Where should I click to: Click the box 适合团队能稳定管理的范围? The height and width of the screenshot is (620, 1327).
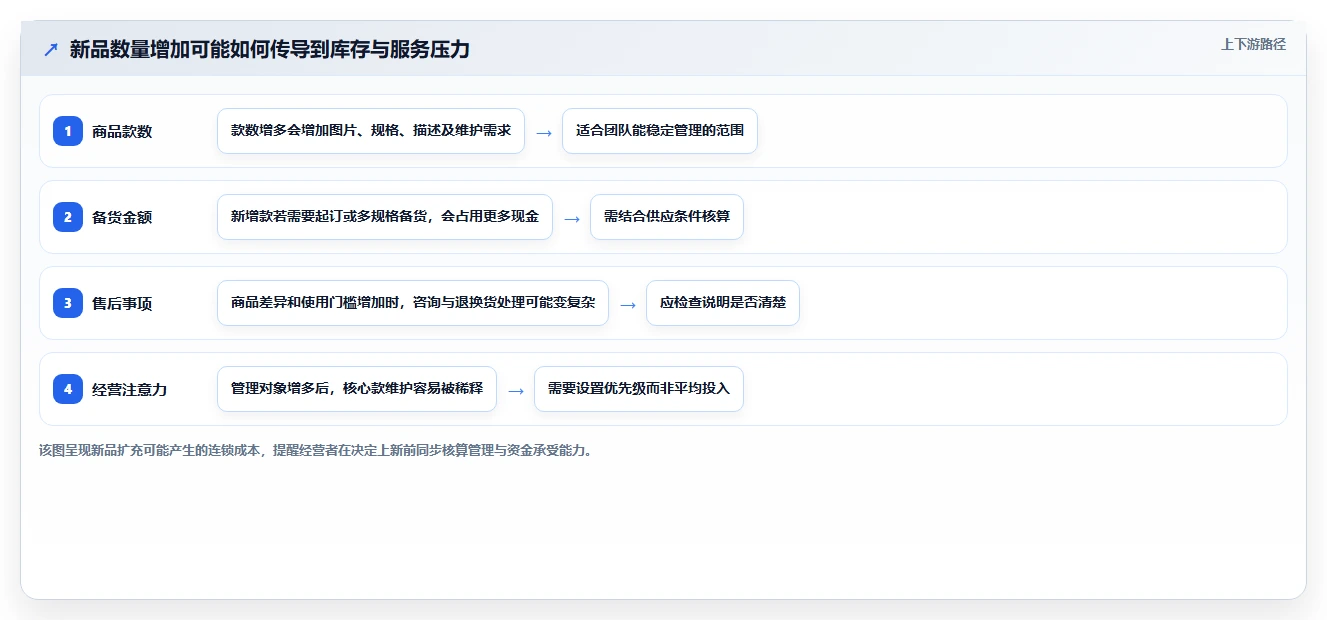coord(660,131)
